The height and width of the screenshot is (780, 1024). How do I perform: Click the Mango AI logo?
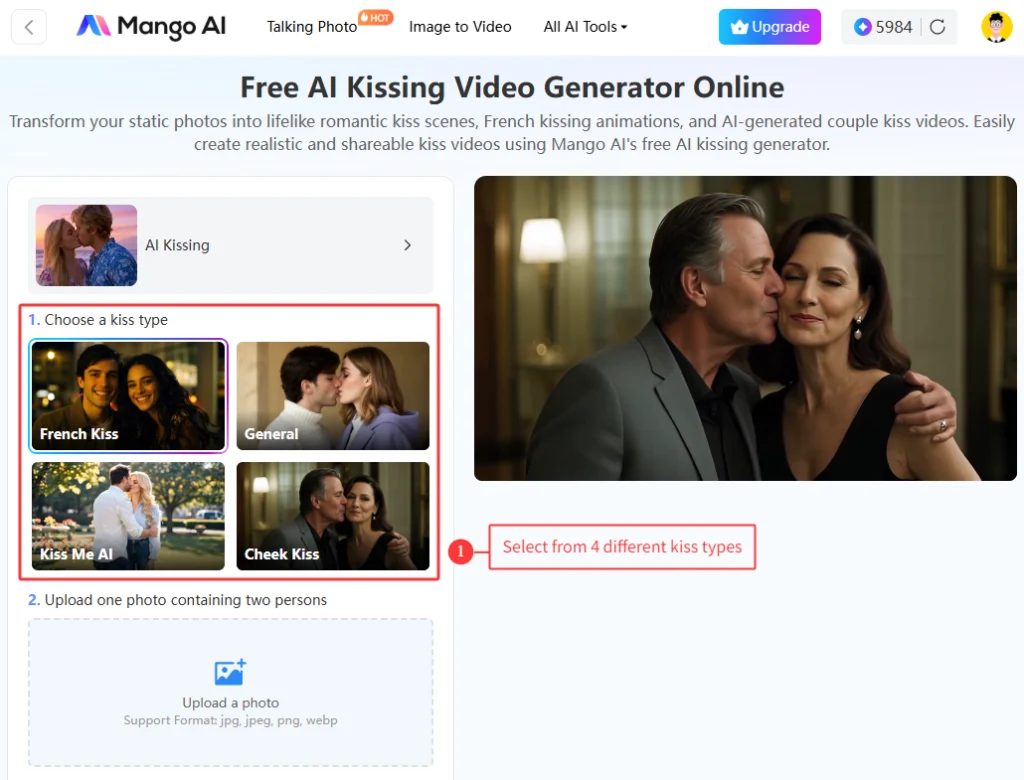(150, 27)
